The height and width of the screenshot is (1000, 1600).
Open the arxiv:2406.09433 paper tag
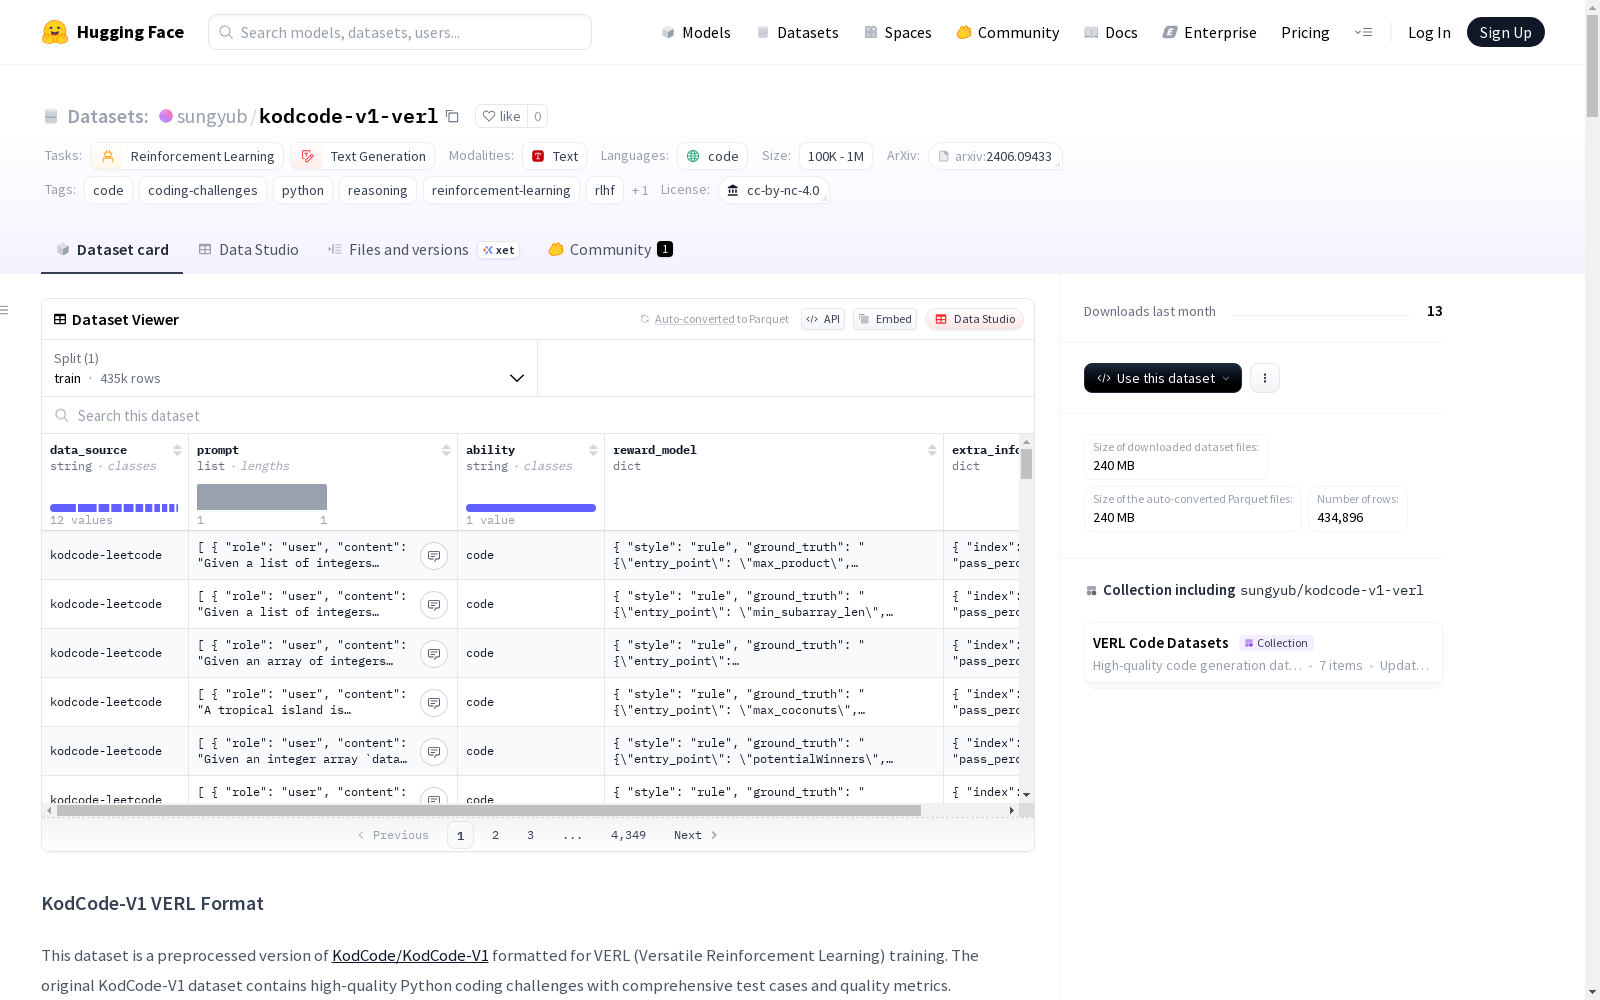pyautogui.click(x=995, y=156)
